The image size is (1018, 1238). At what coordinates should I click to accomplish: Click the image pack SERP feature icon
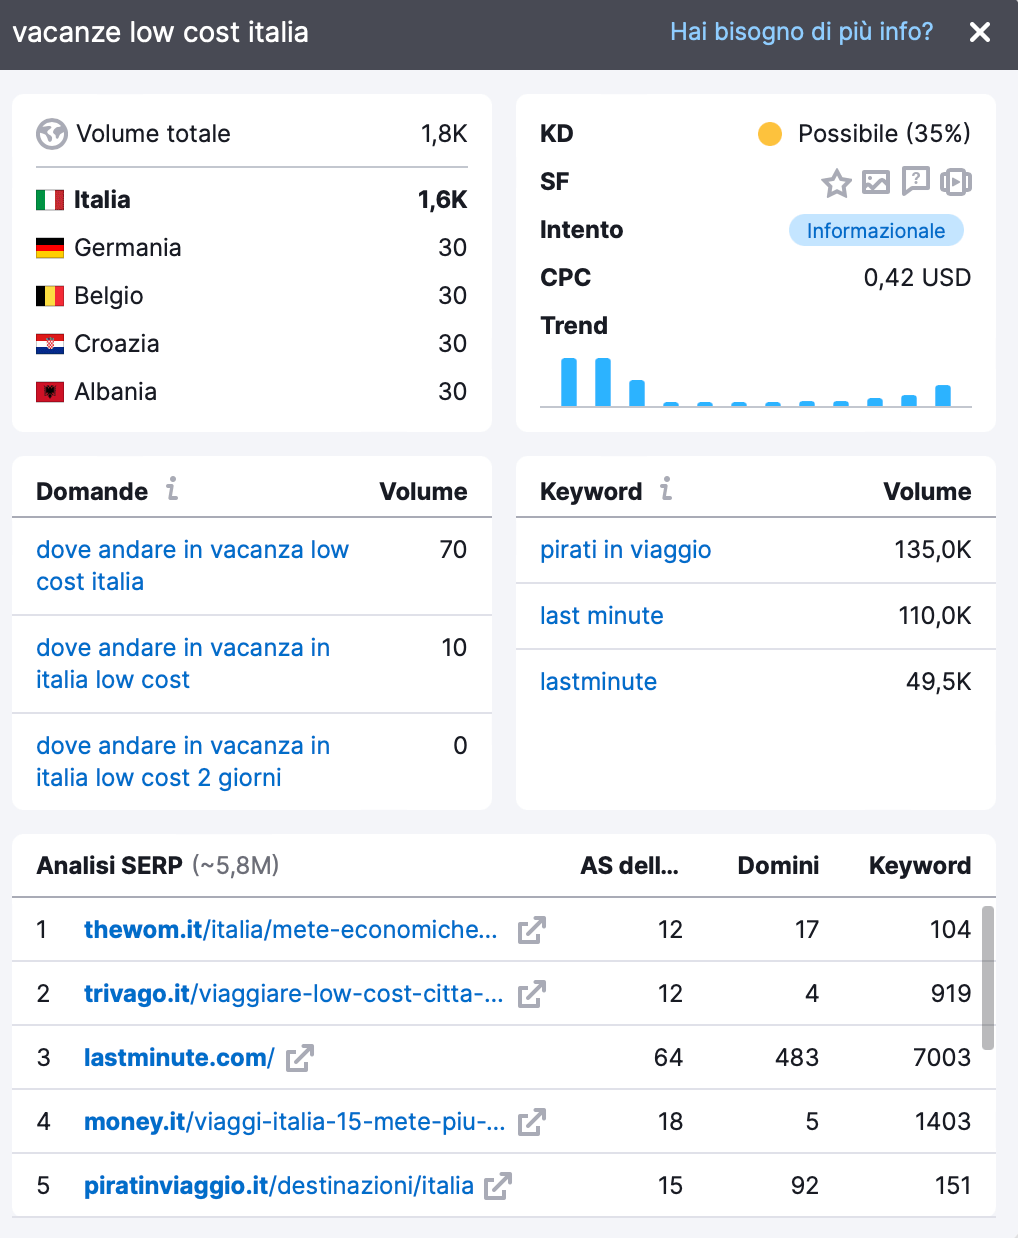pyautogui.click(x=876, y=182)
